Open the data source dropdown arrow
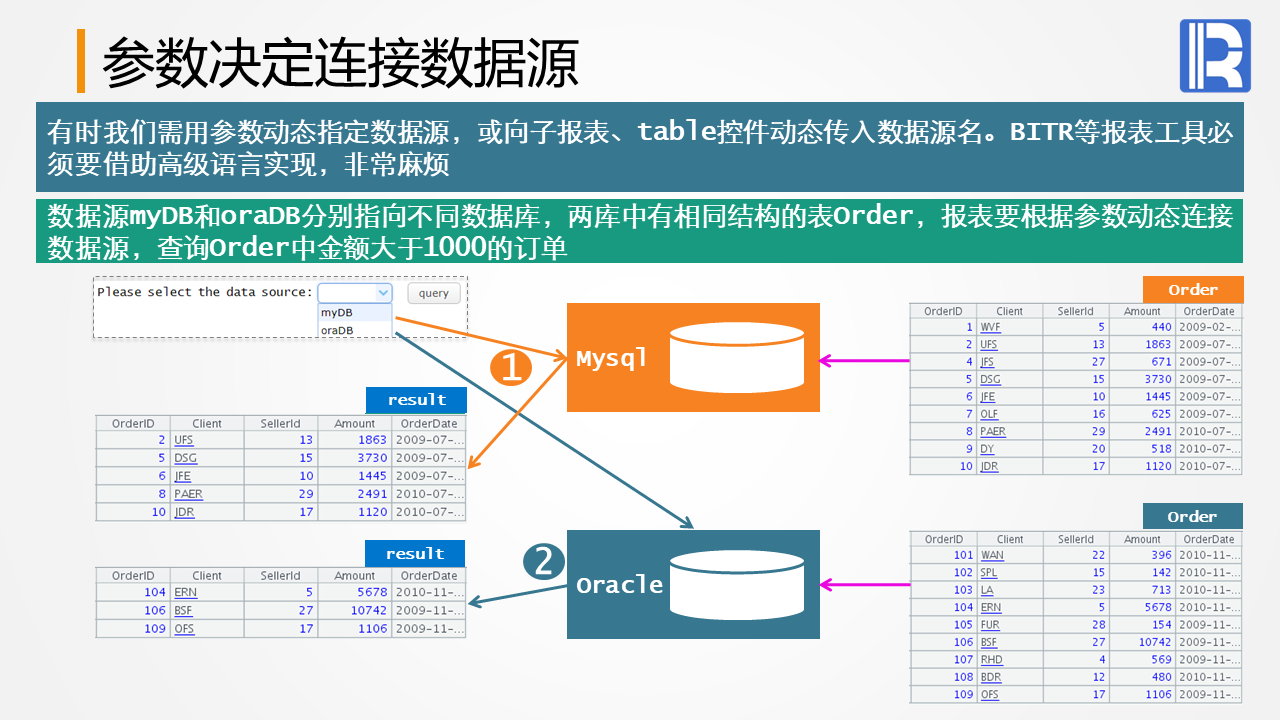1280x720 pixels. (383, 293)
